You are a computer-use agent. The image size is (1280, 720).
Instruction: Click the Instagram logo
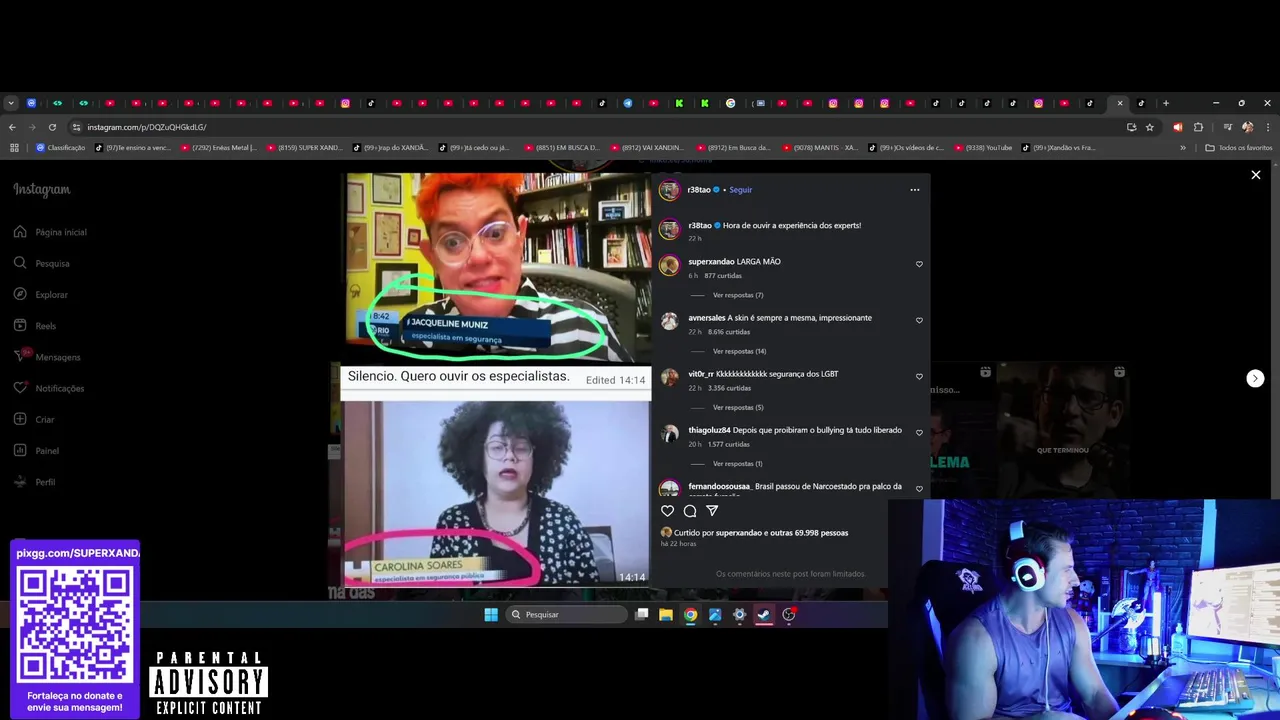[x=42, y=190]
